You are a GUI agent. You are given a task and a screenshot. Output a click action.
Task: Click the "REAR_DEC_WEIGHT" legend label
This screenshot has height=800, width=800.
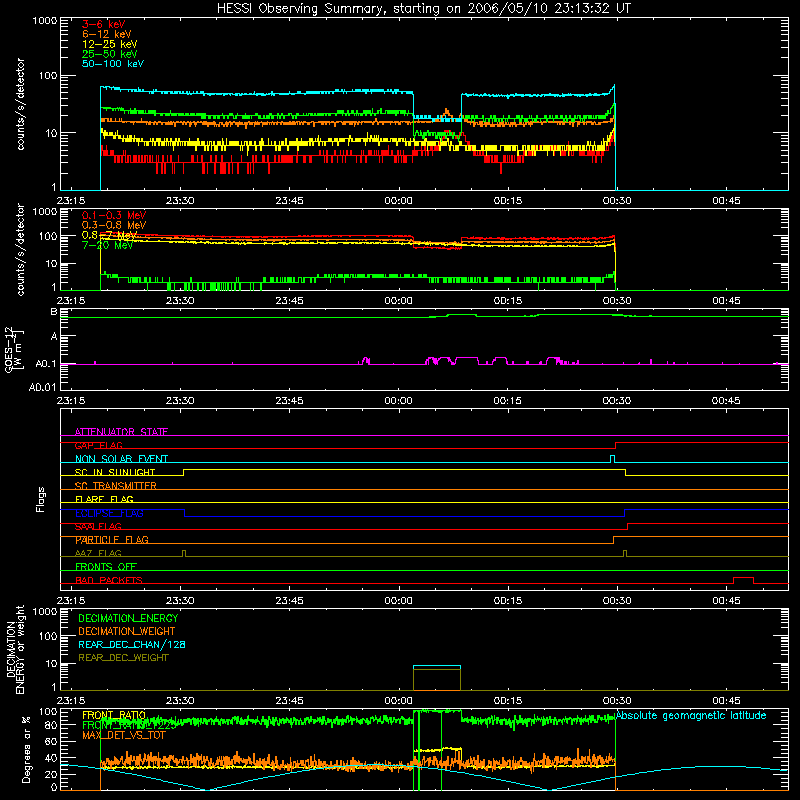pos(123,658)
